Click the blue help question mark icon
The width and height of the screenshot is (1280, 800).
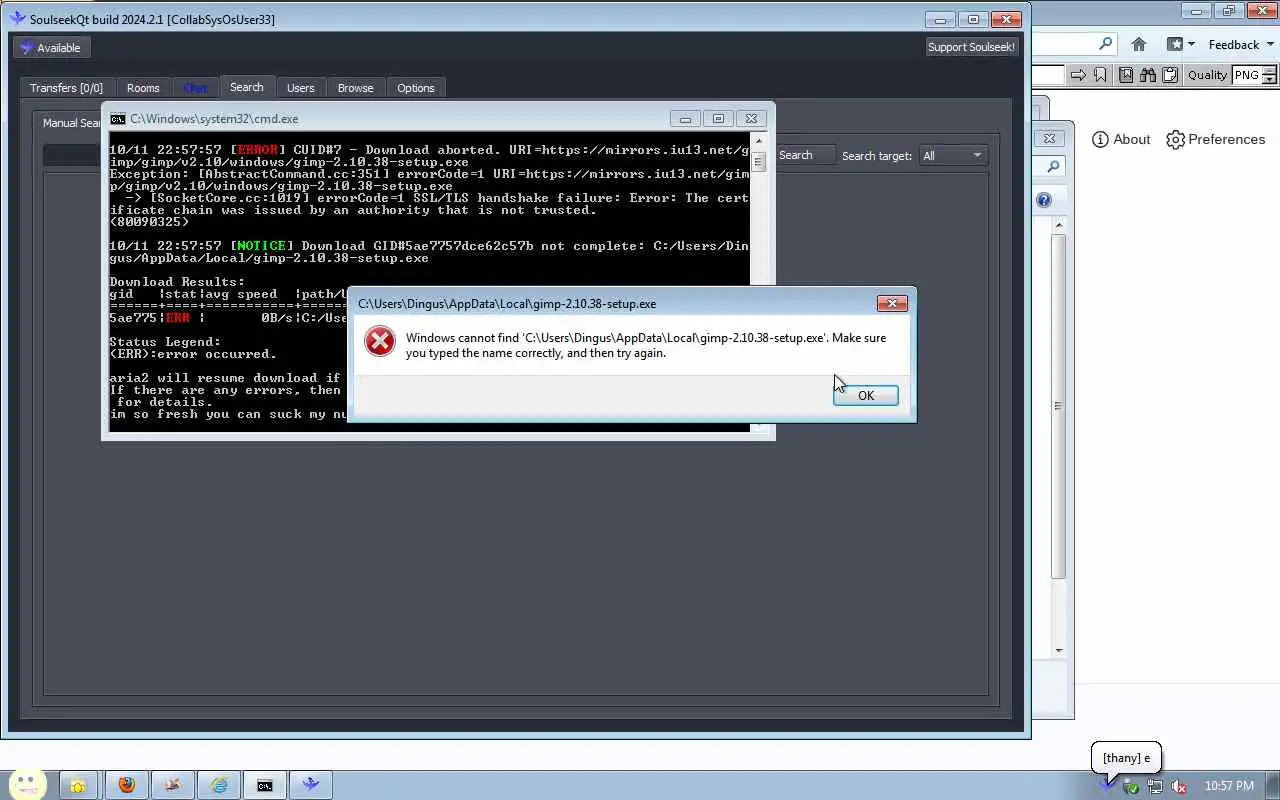pyautogui.click(x=1044, y=200)
